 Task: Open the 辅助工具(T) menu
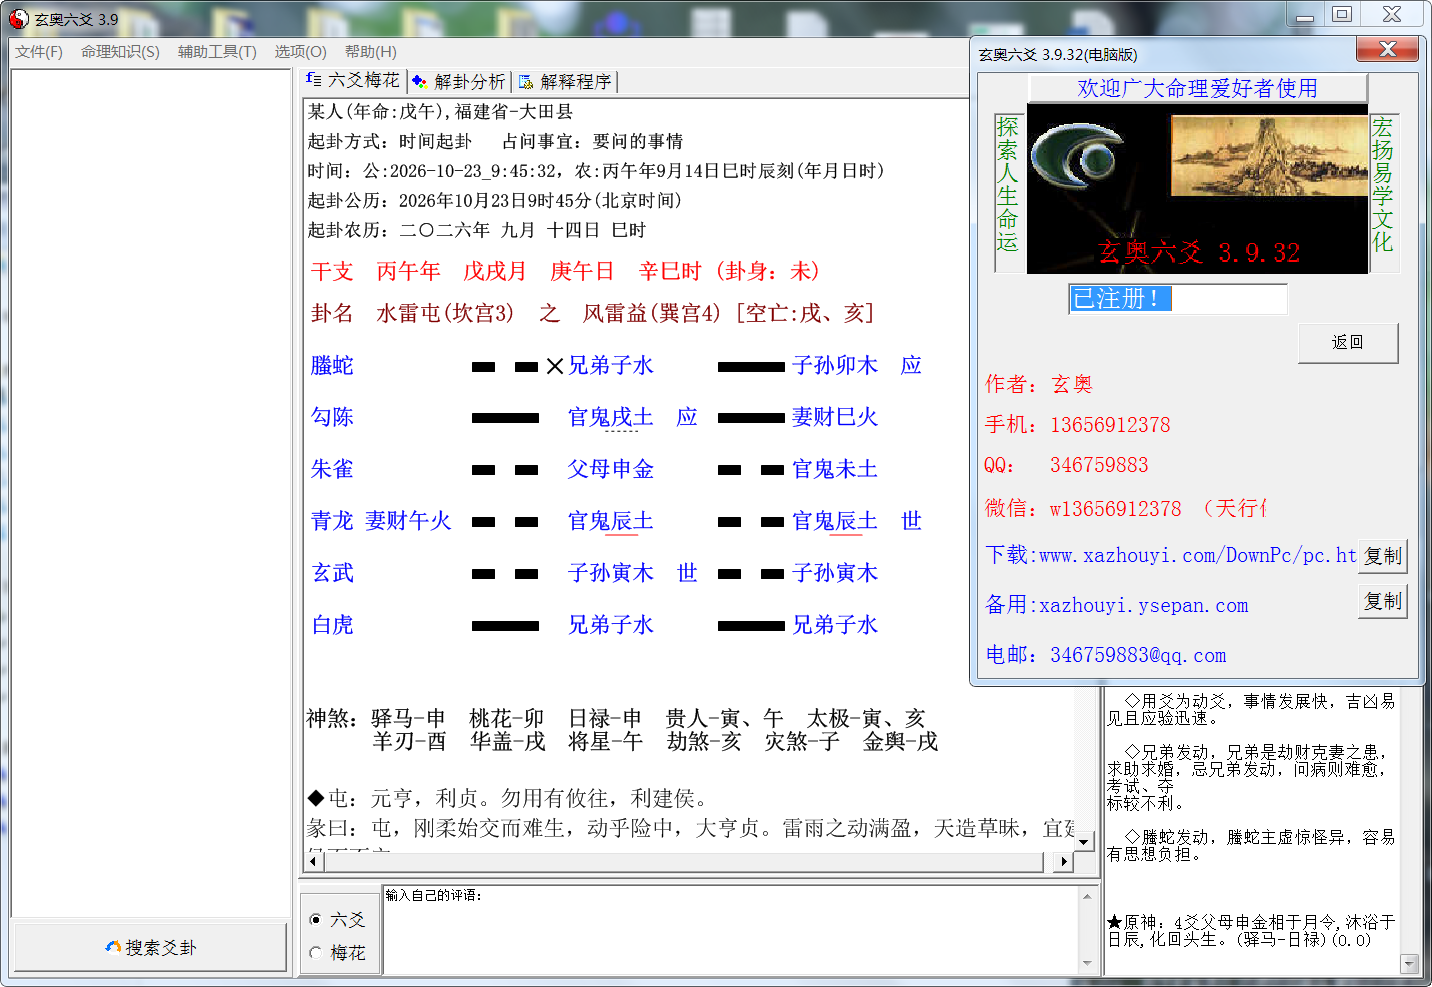217,52
